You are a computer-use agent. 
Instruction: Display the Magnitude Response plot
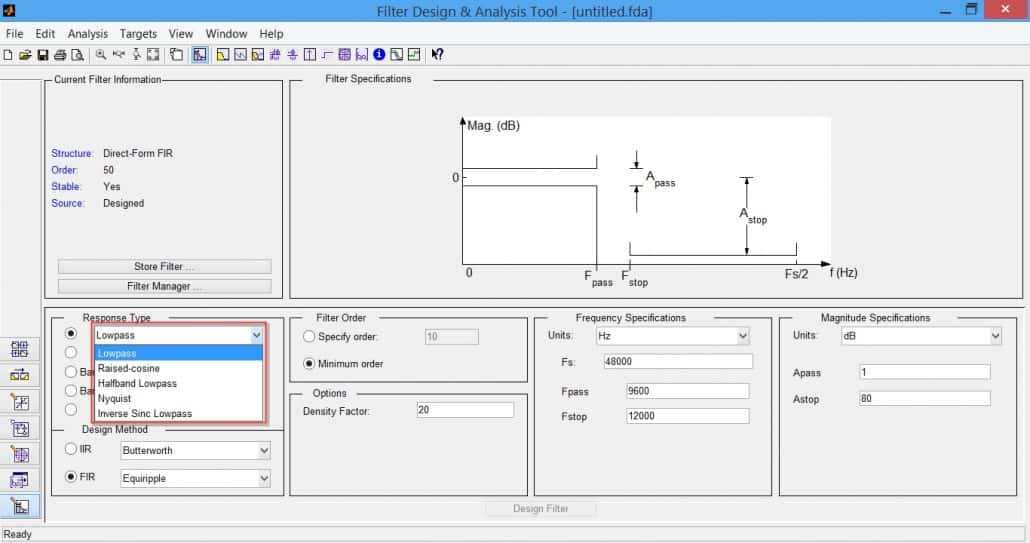pyautogui.click(x=223, y=55)
